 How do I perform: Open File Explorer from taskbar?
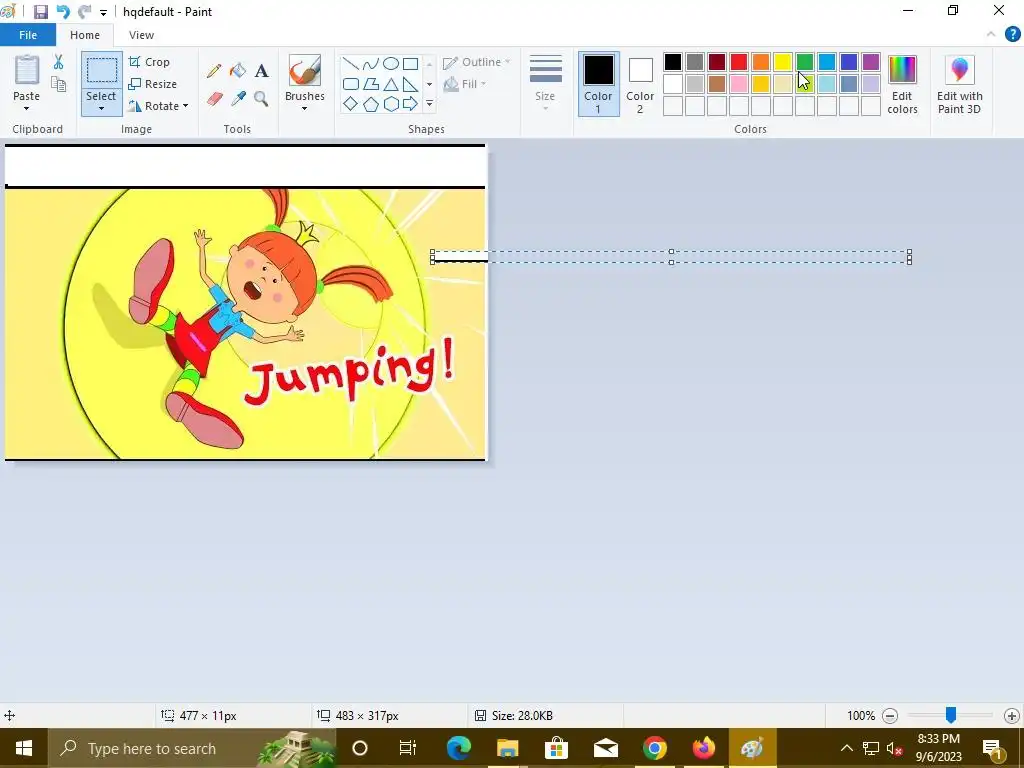507,748
